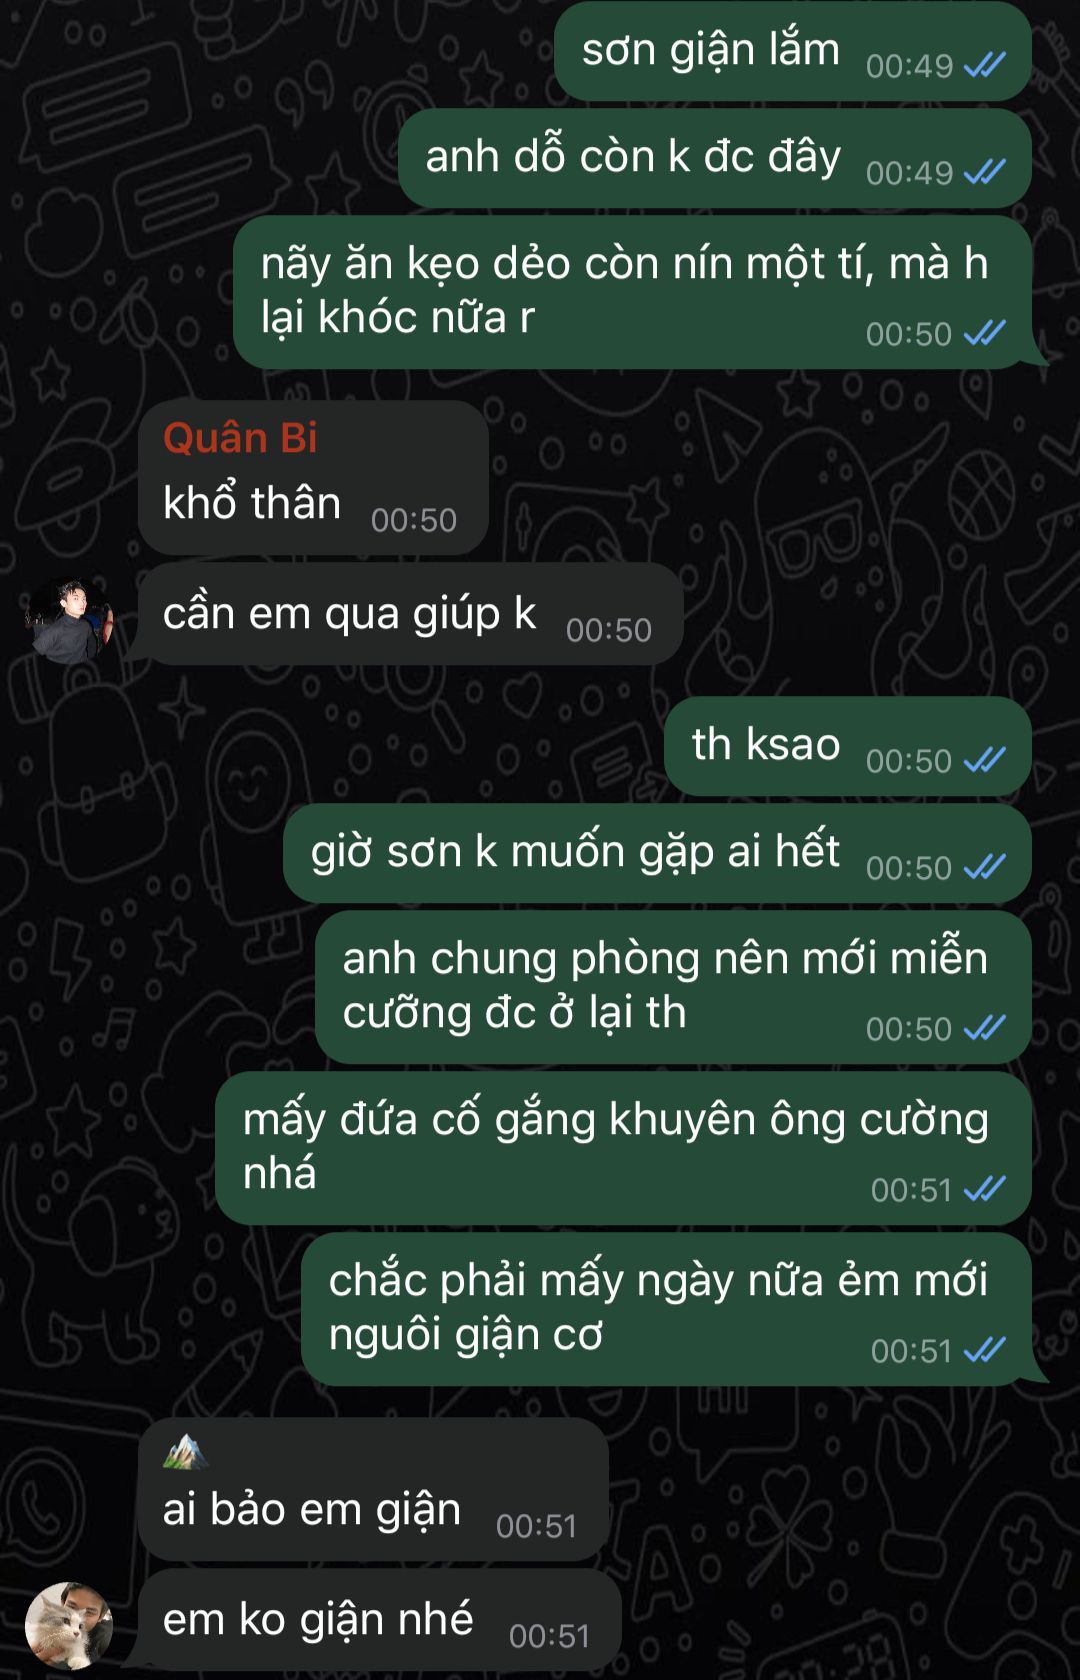1080x1680 pixels.
Task: Click read ticks on 'nguôi giận cơ' message
Action: coord(984,1351)
